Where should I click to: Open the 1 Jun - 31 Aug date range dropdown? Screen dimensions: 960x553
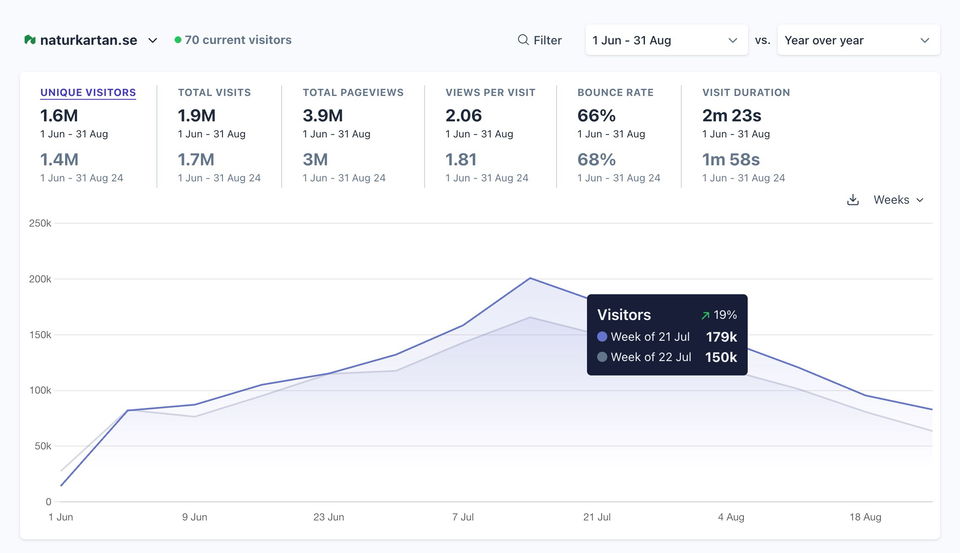[665, 40]
